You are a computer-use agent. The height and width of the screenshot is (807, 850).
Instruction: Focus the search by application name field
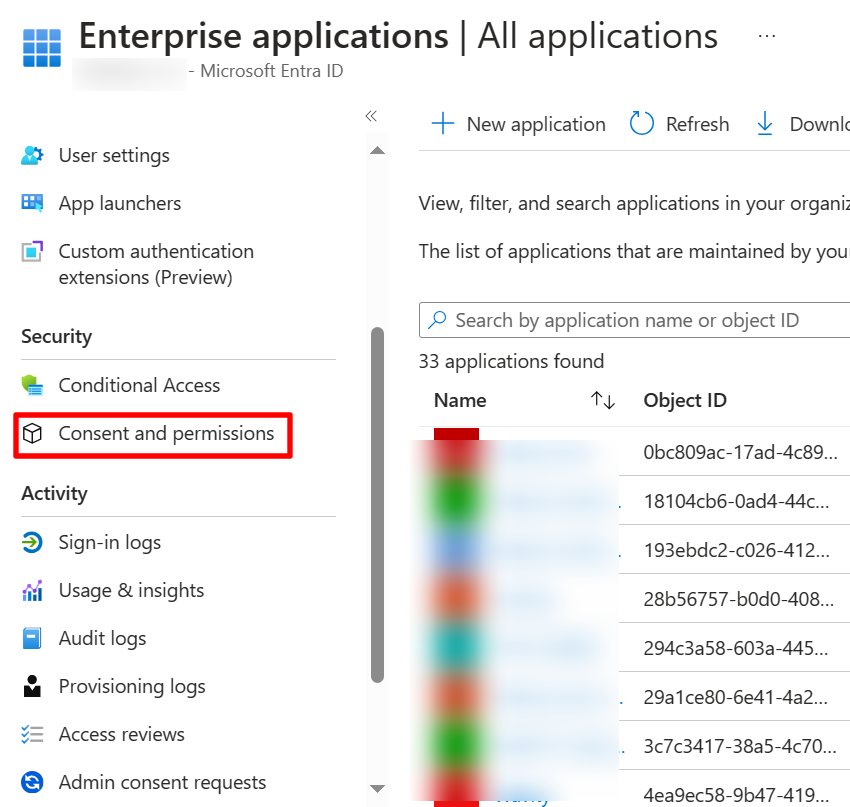(x=634, y=320)
